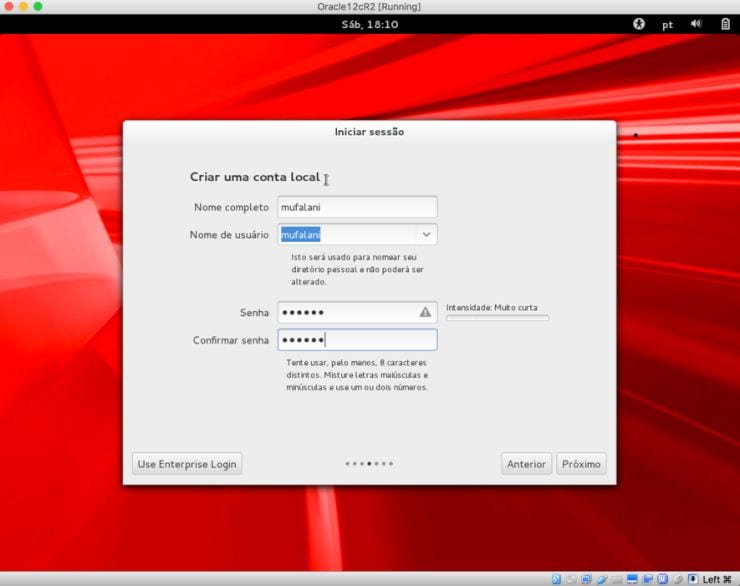740x586 pixels.
Task: Click the first VirtualBox status bar icon
Action: coord(556,579)
